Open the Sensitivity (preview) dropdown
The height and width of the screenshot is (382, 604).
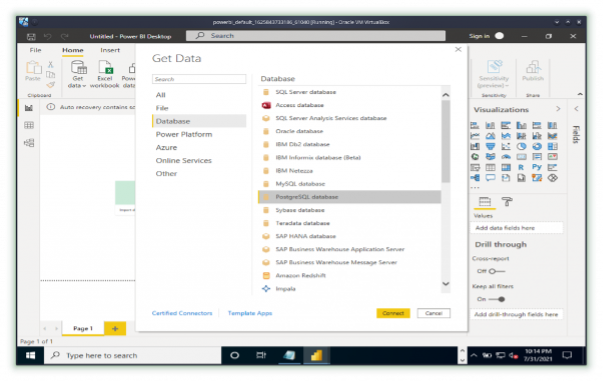click(x=494, y=75)
